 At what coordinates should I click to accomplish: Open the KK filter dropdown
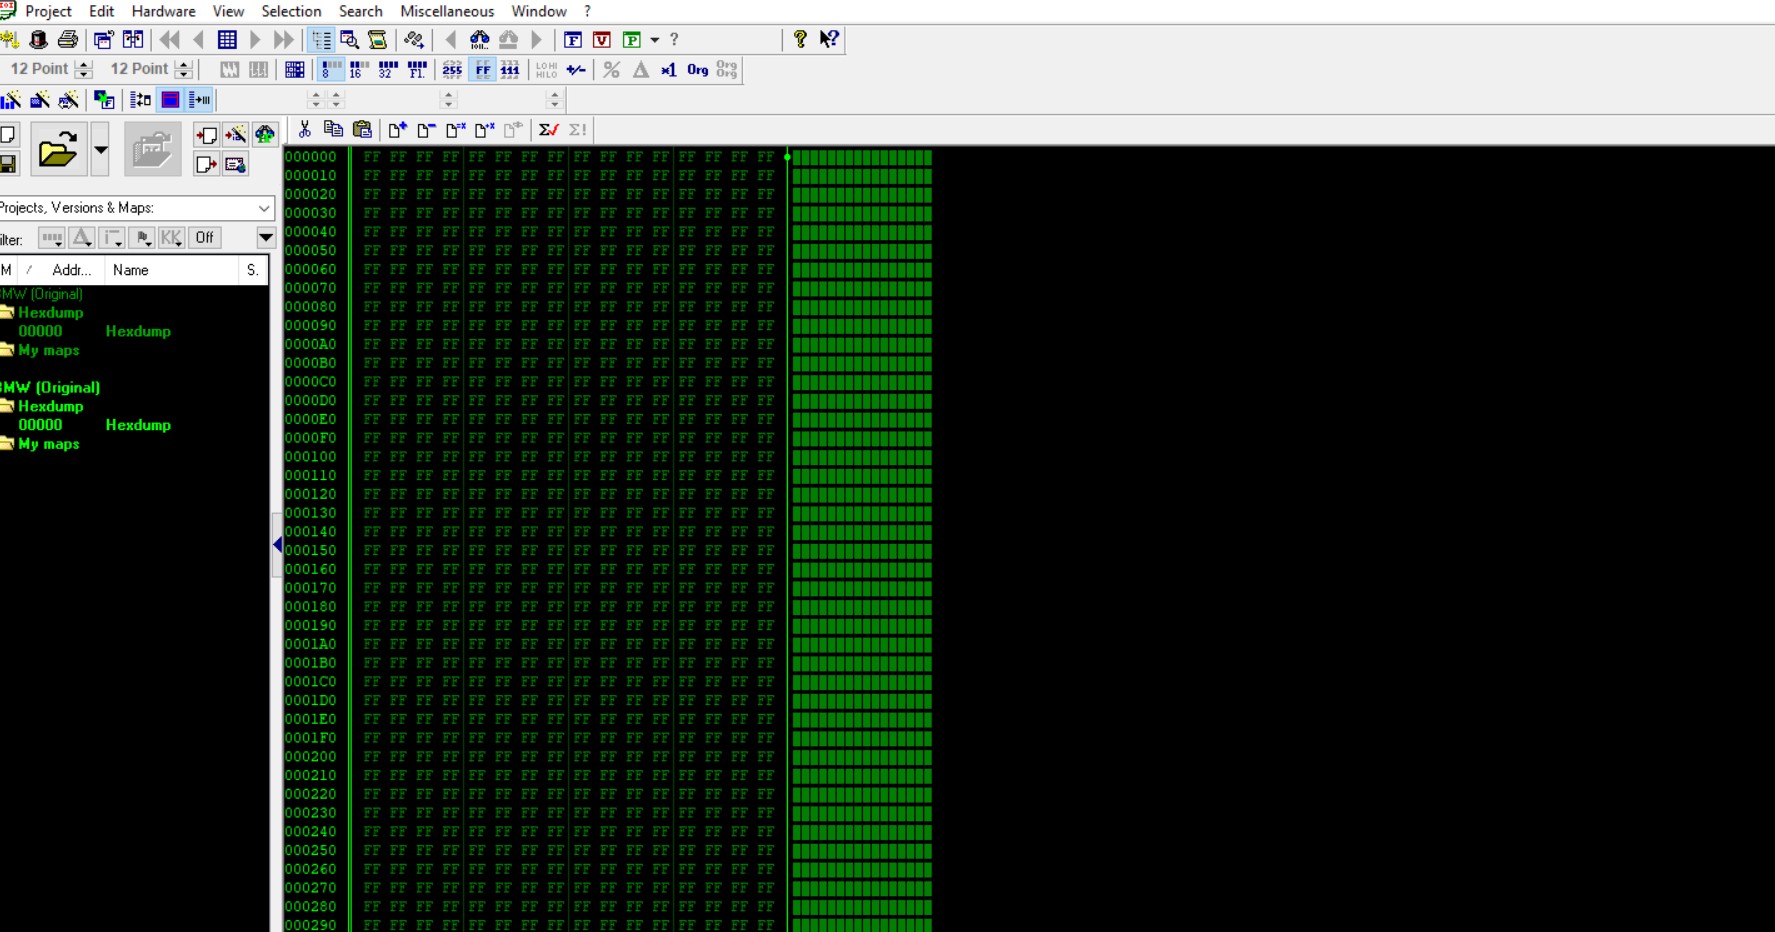tap(172, 238)
